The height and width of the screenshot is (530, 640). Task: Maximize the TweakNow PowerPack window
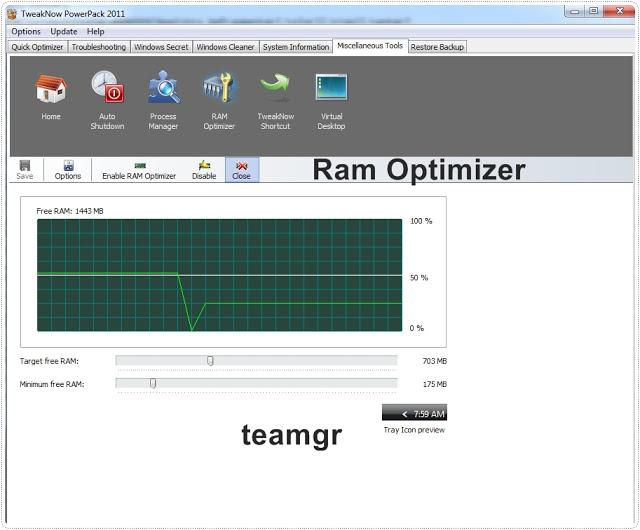pyautogui.click(x=594, y=11)
